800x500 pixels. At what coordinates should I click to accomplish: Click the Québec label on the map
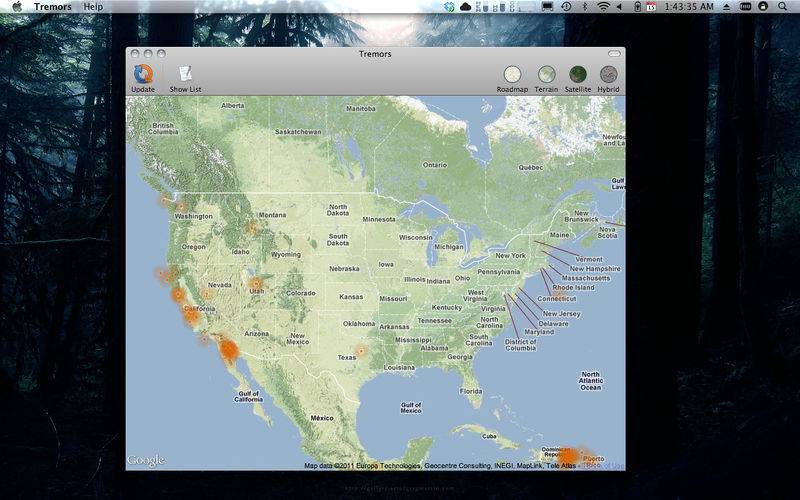click(x=531, y=167)
